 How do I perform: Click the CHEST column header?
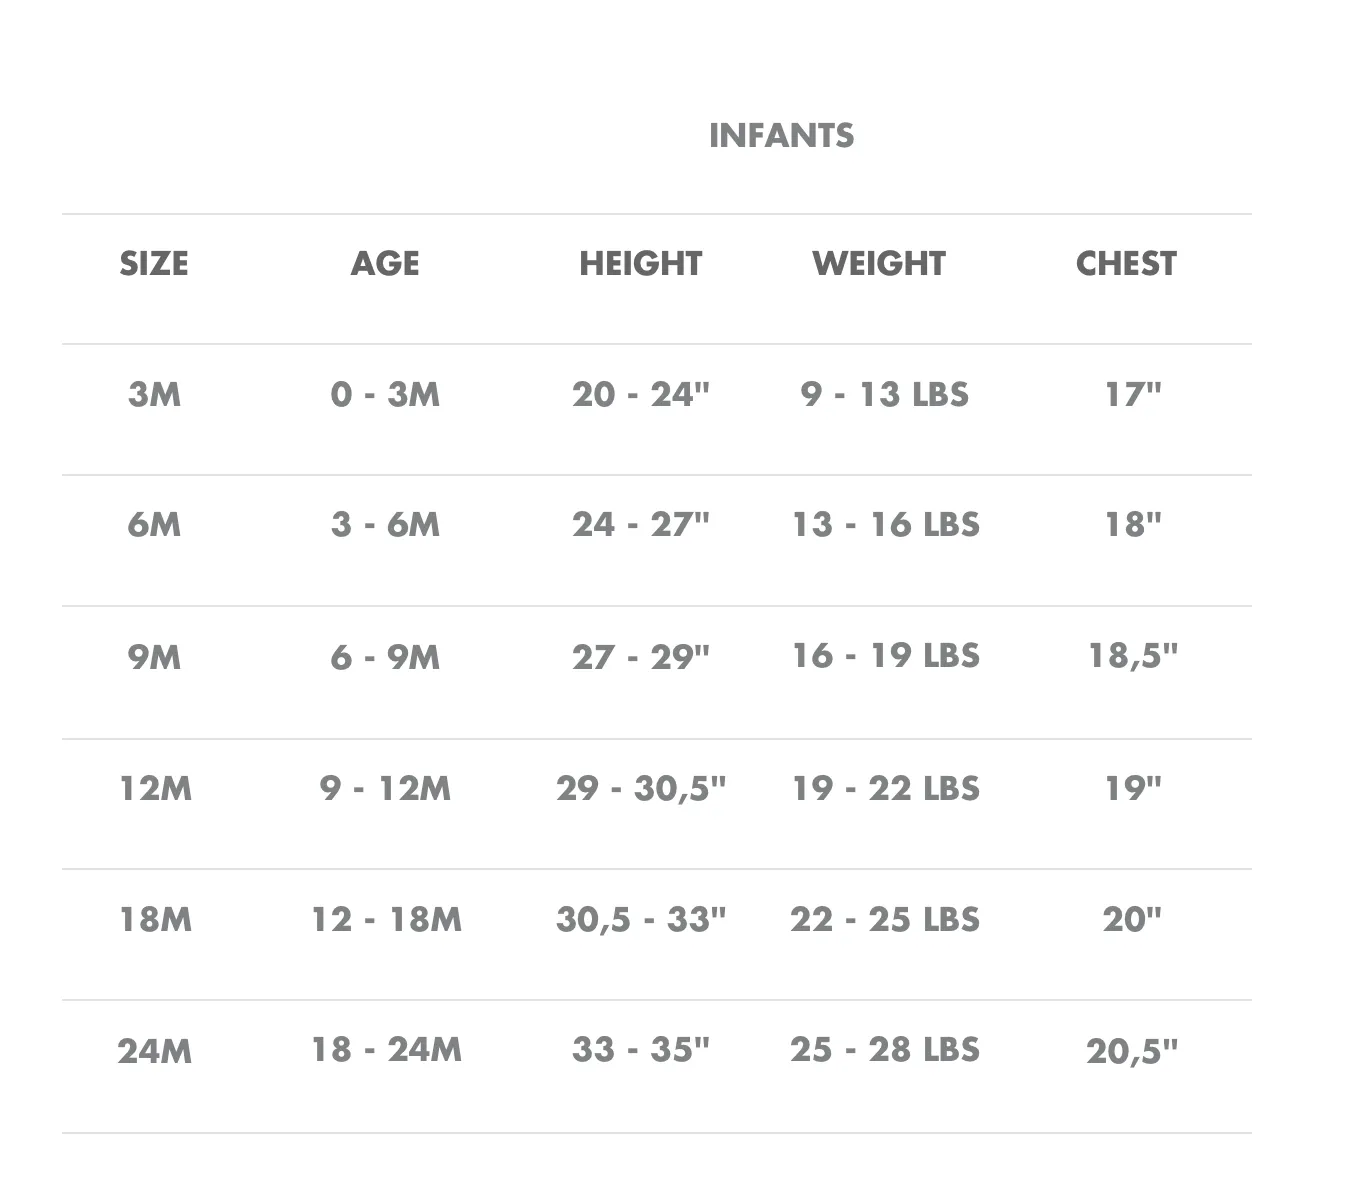[1126, 263]
